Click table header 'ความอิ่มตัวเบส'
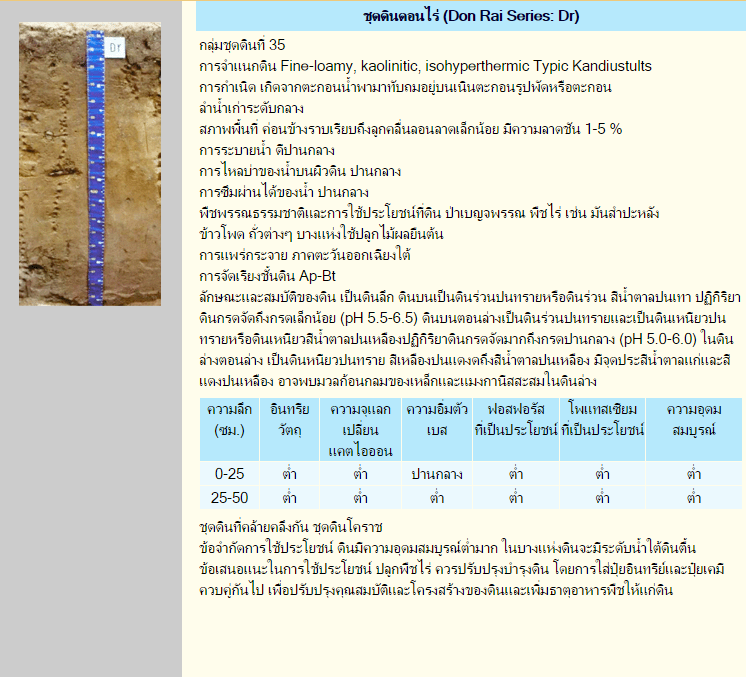746x677 pixels. [x=437, y=429]
